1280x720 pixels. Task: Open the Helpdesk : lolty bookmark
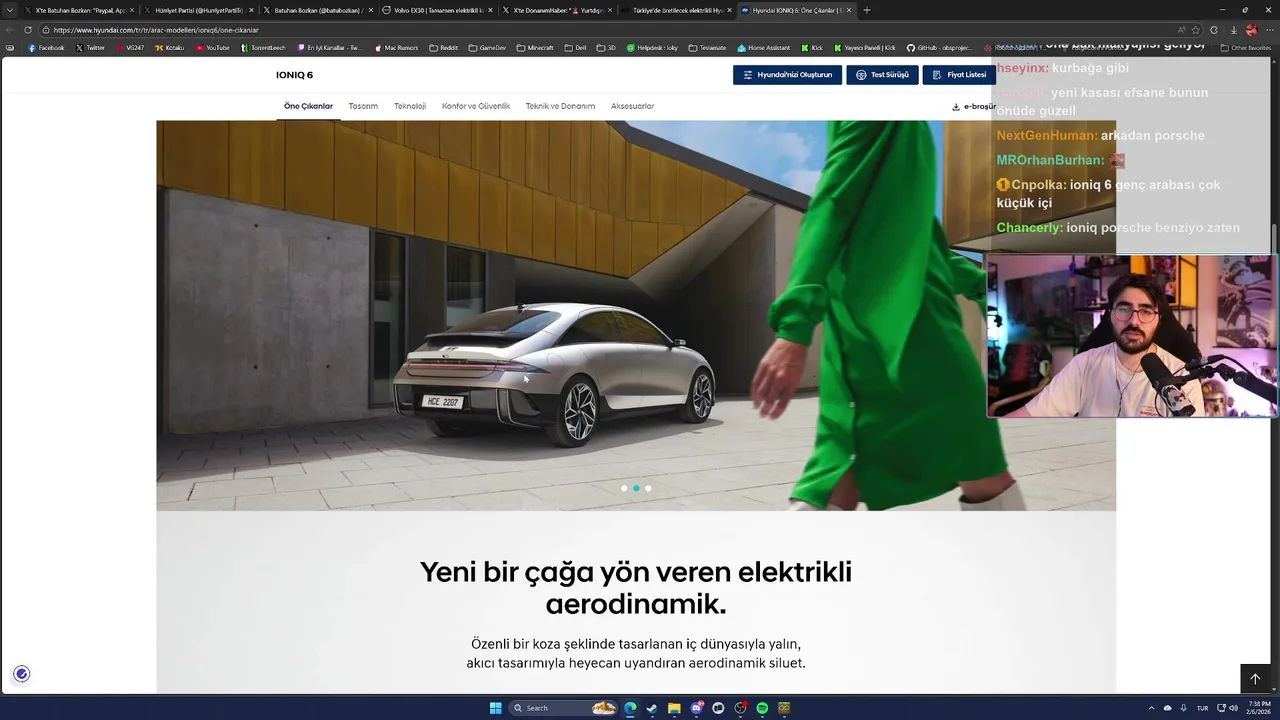pos(652,47)
